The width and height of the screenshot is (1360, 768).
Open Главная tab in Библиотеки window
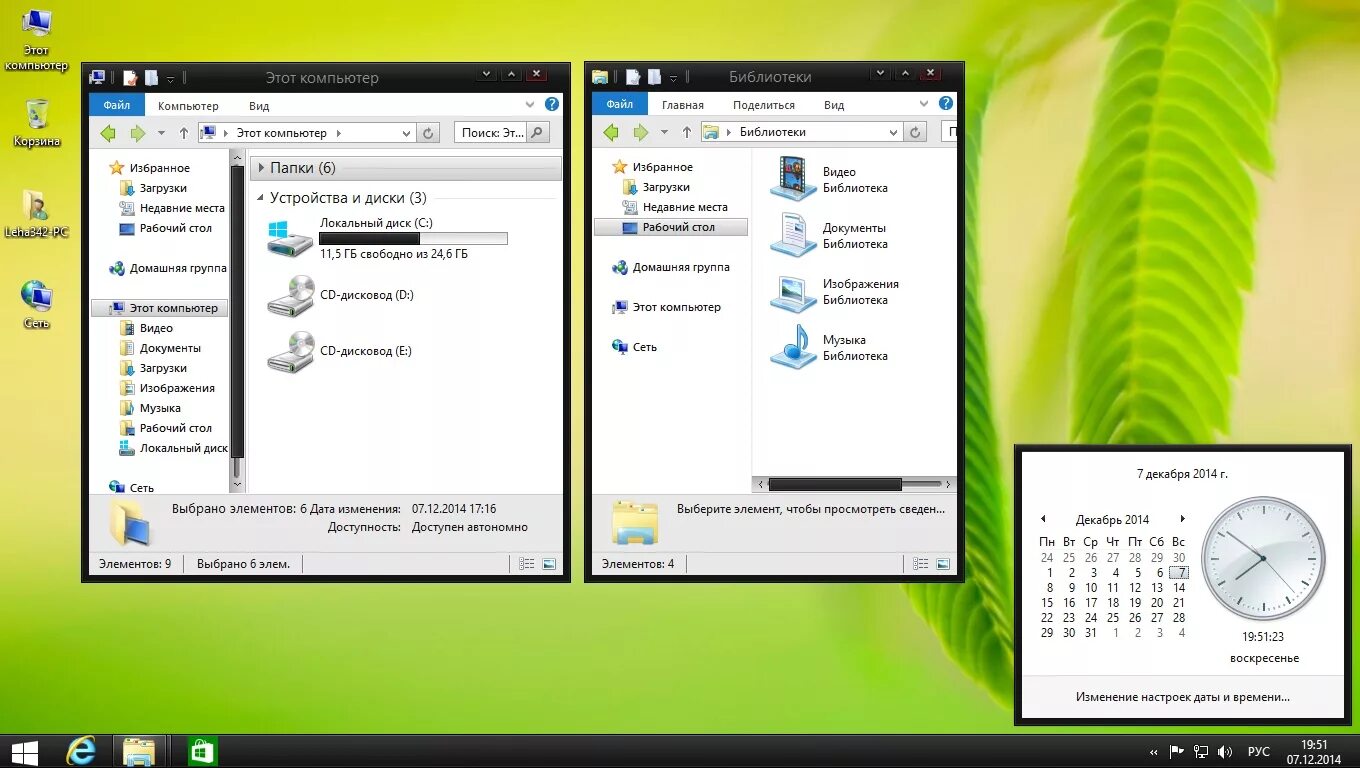[x=682, y=104]
